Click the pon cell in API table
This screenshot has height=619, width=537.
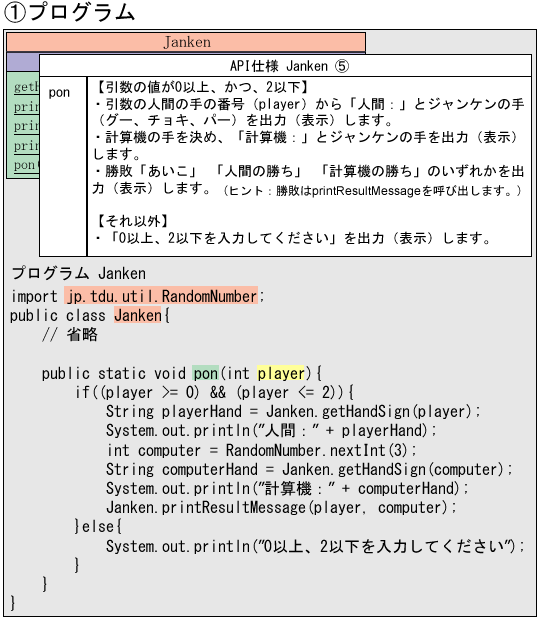[63, 166]
